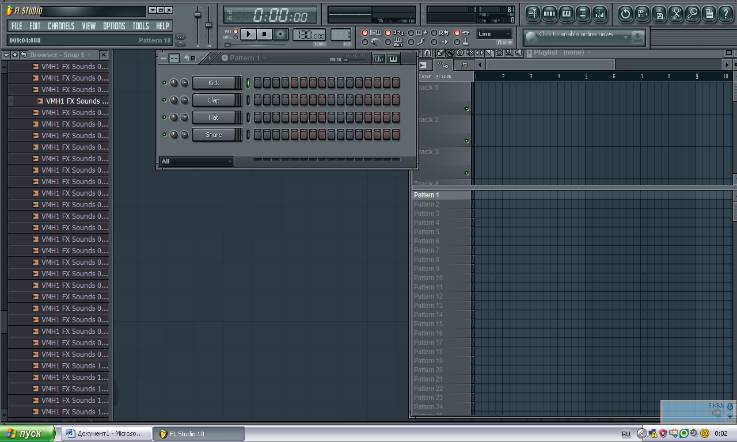Click the magnet snap icon in playlist toolbar

tap(427, 53)
